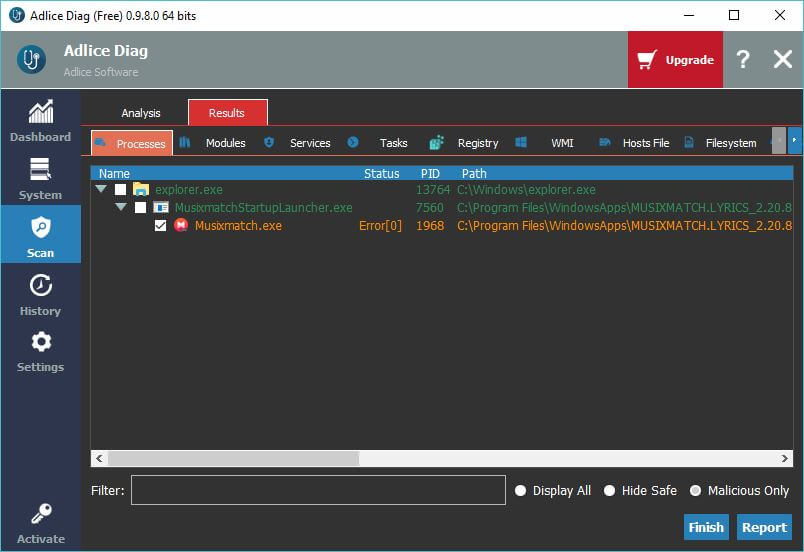Click the red Musixmatch.exe process icon

[x=181, y=226]
